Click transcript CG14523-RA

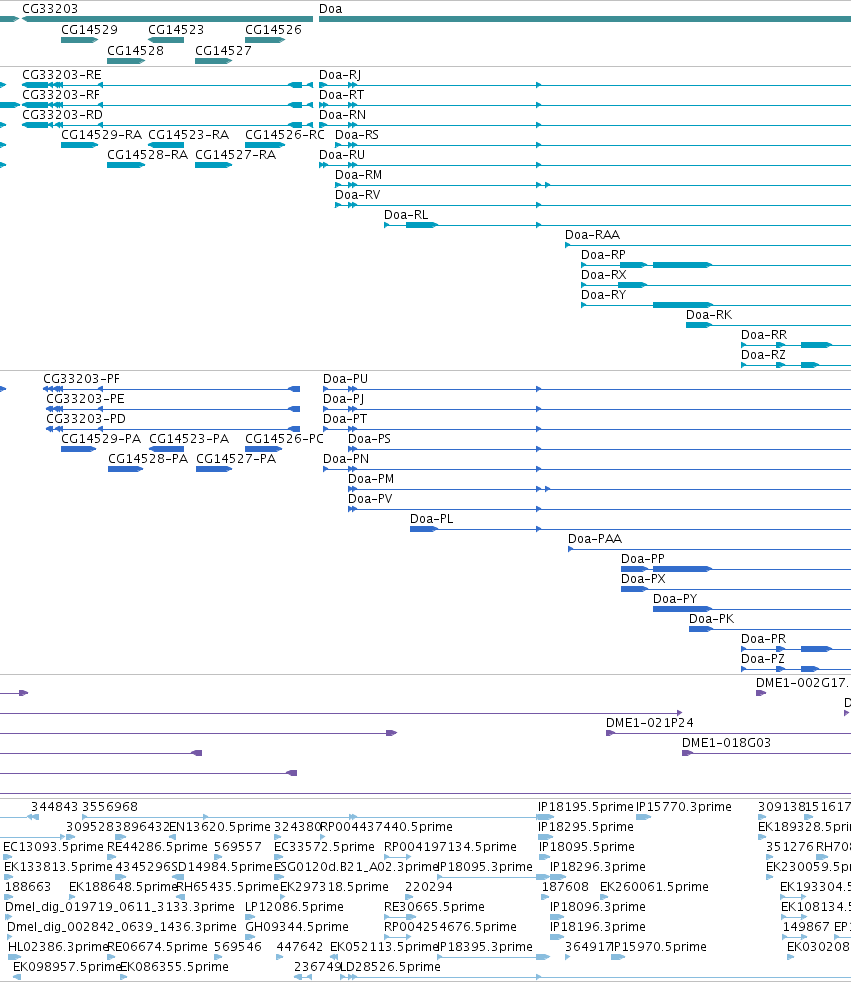coord(188,135)
